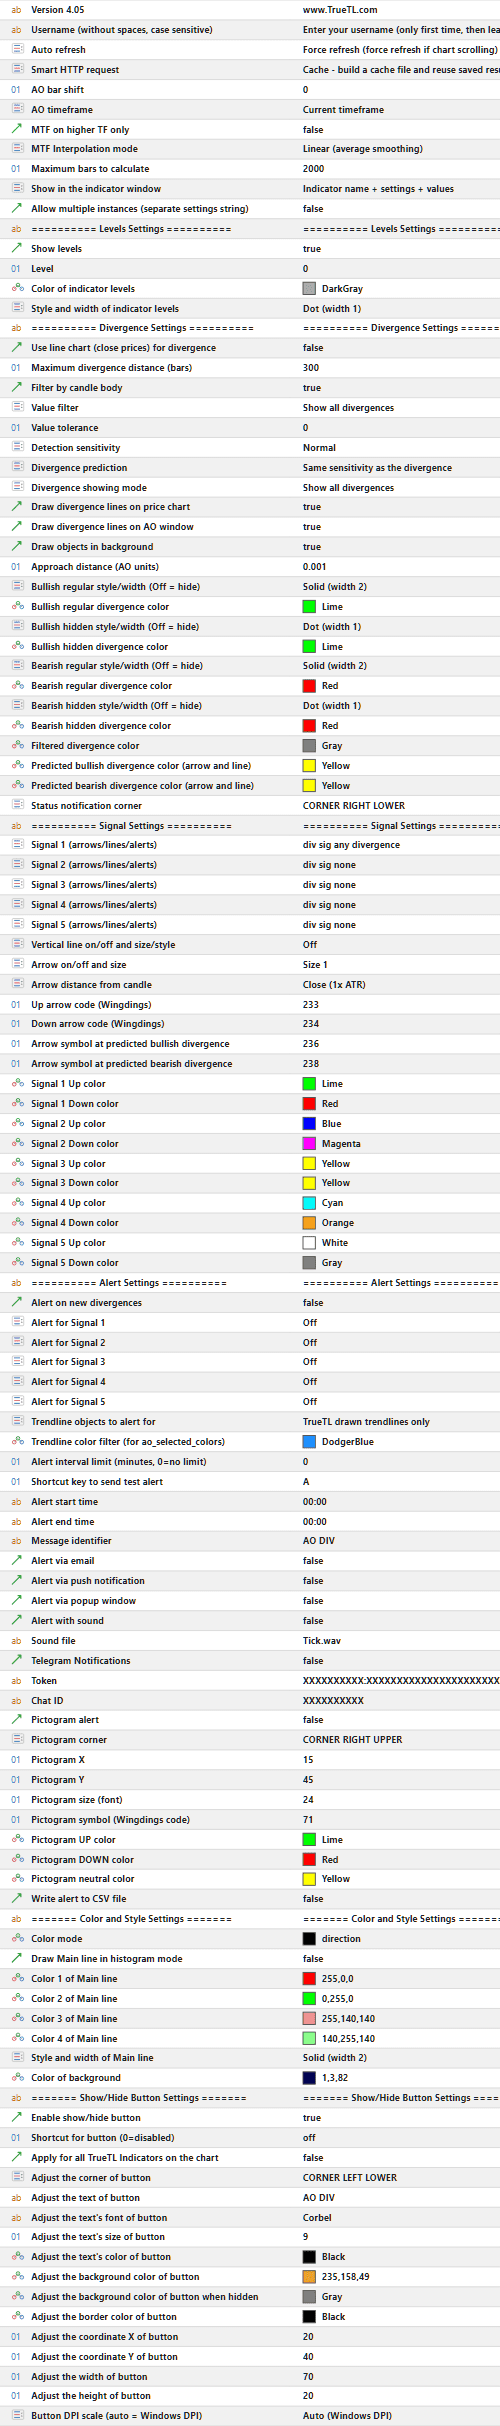Click the Chat ID value XXXXXXXXXX

point(333,1701)
